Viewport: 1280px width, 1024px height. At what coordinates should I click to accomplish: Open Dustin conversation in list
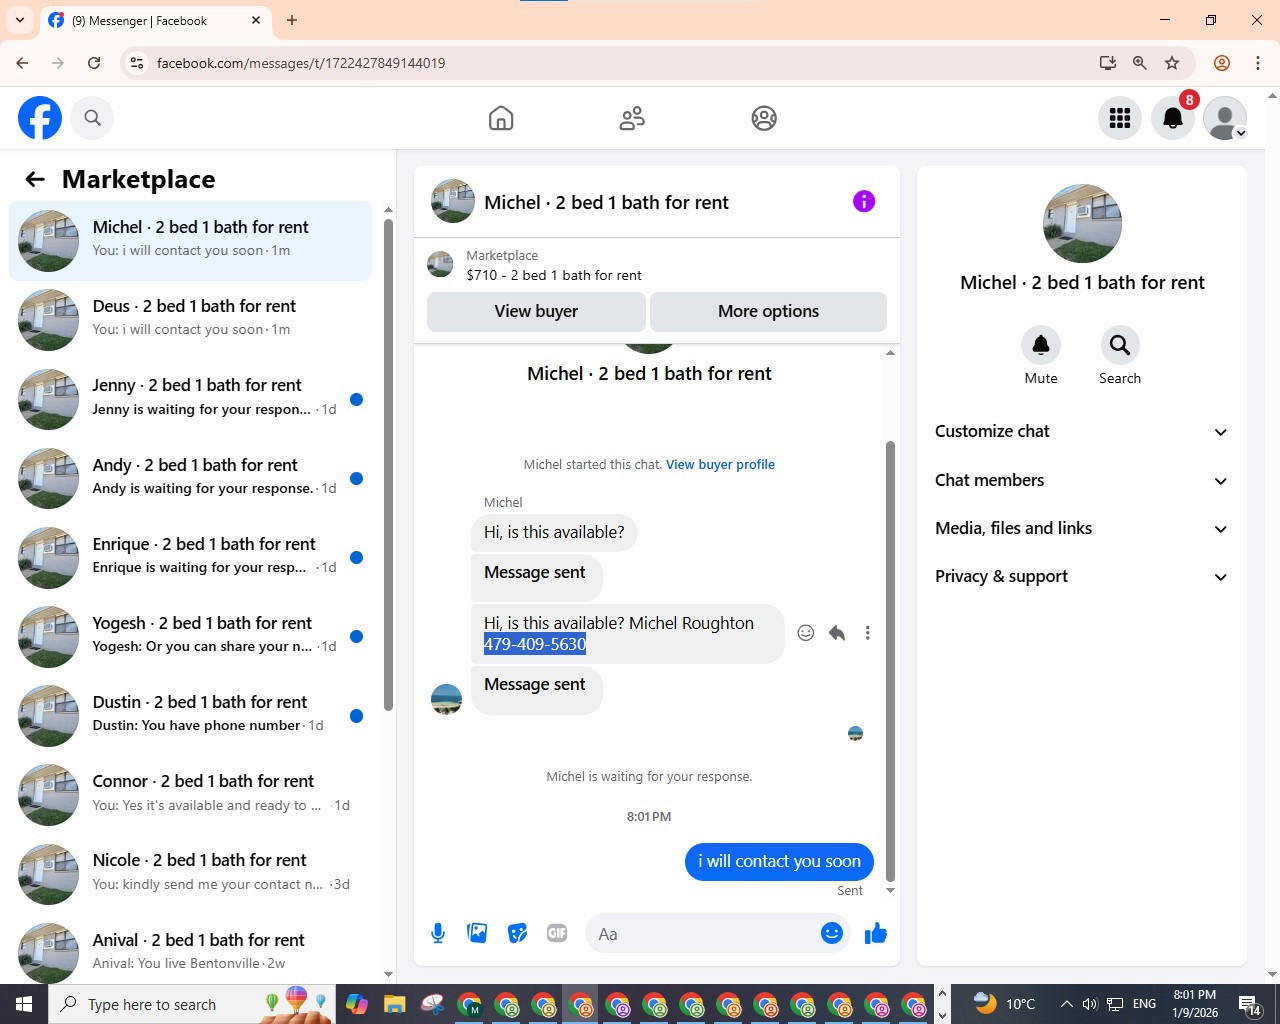coord(190,715)
